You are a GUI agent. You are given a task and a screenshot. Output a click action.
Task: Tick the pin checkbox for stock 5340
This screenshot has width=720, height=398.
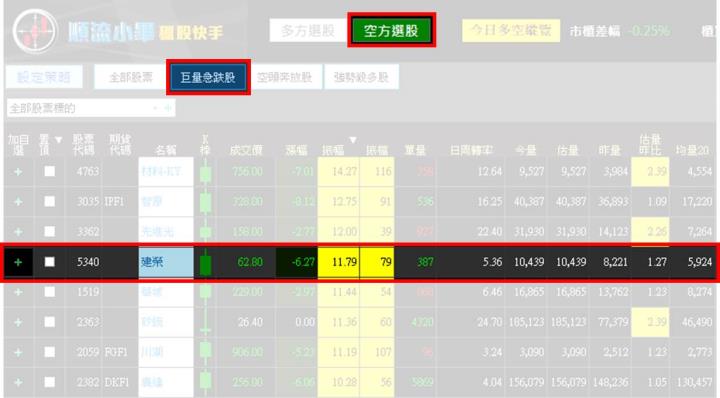pyautogui.click(x=50, y=262)
